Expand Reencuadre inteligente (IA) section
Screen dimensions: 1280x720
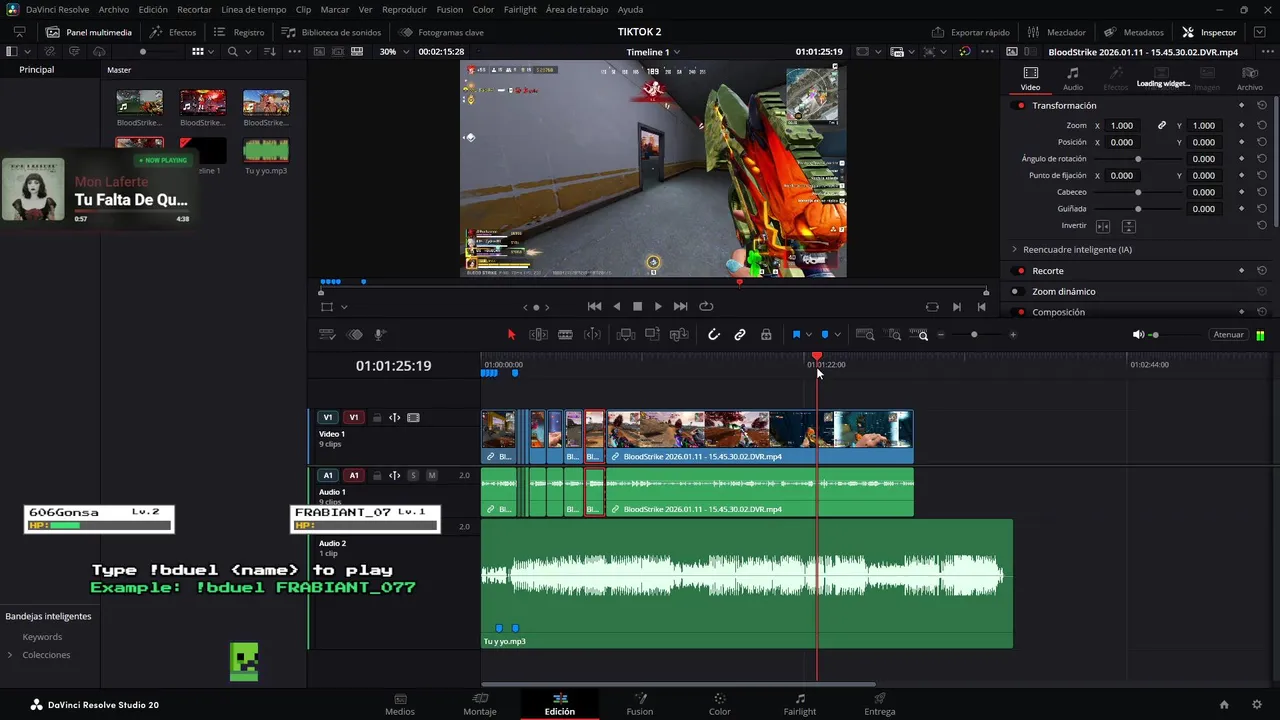coord(1014,249)
